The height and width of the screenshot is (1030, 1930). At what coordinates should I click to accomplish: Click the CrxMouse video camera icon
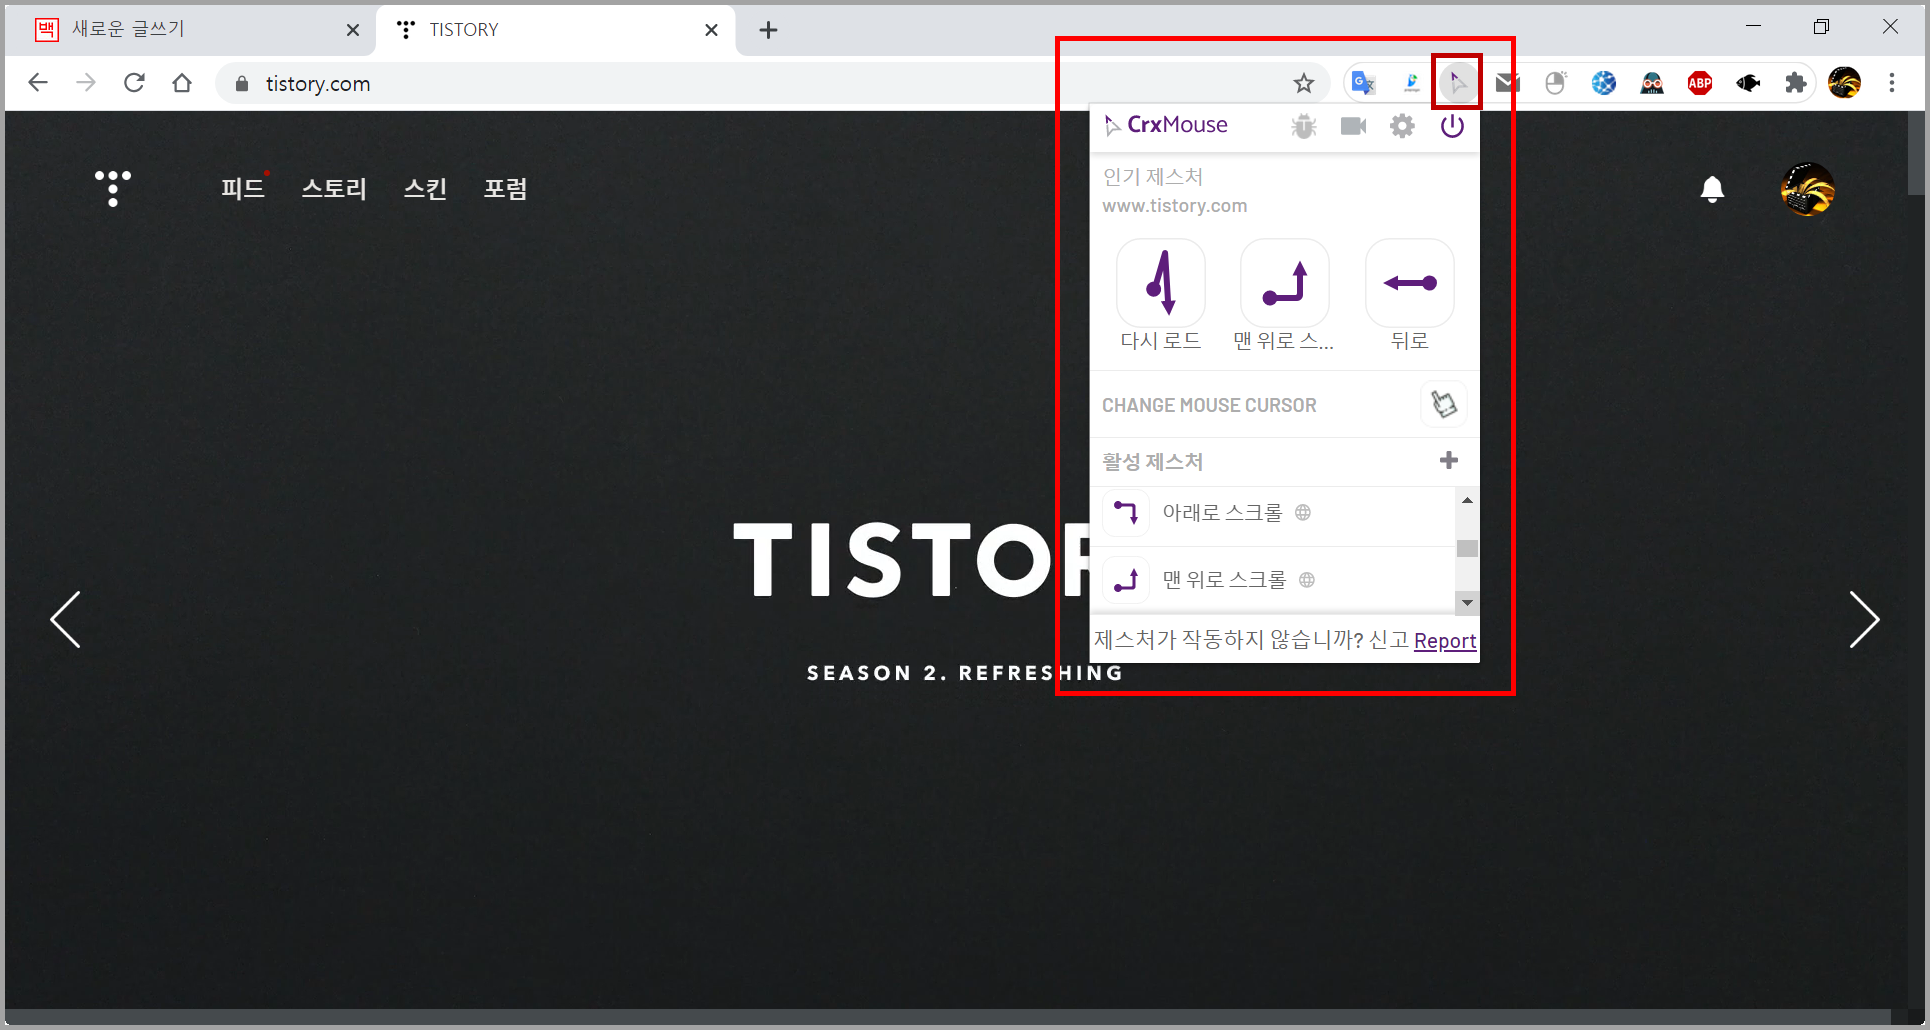[x=1353, y=126]
